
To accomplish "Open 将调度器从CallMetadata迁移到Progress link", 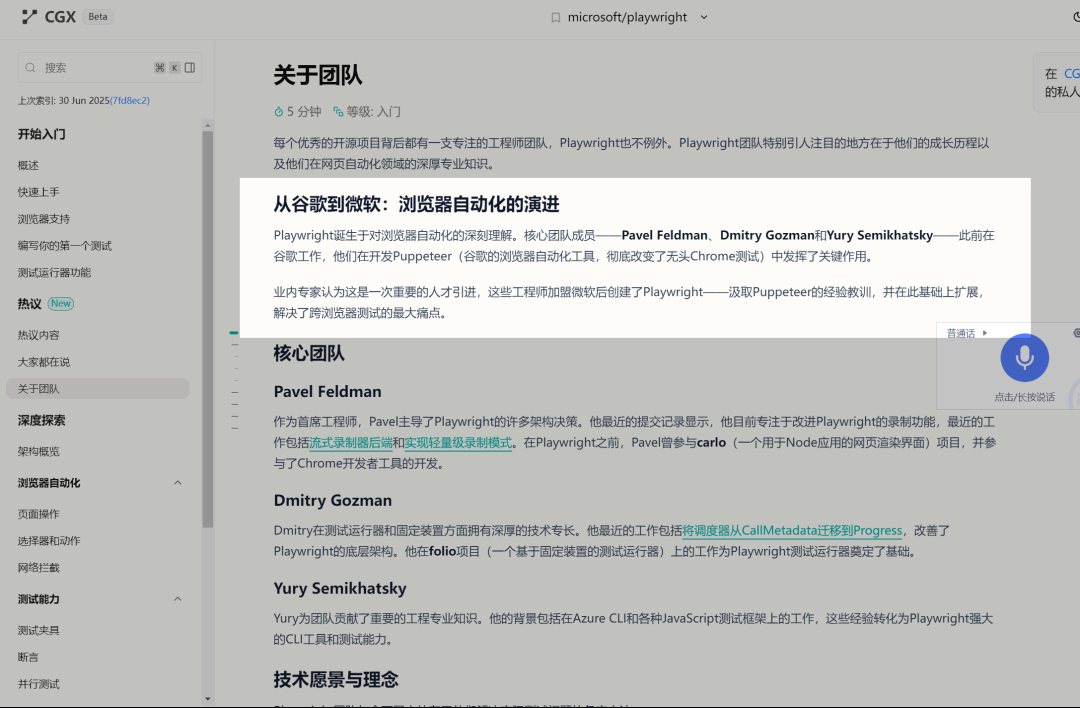I will click(x=792, y=531).
